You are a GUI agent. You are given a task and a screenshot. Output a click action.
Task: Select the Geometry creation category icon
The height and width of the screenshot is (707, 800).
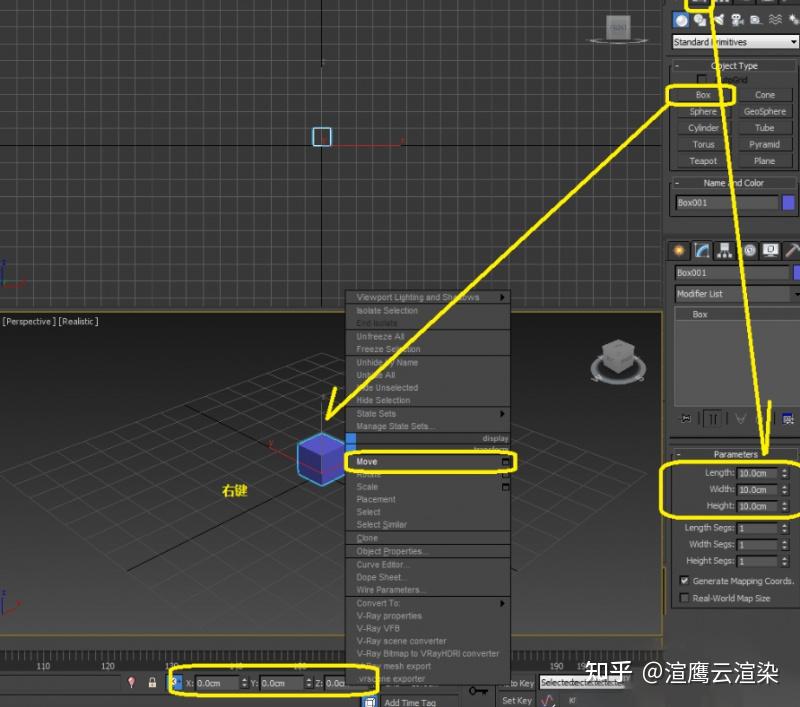(x=682, y=19)
